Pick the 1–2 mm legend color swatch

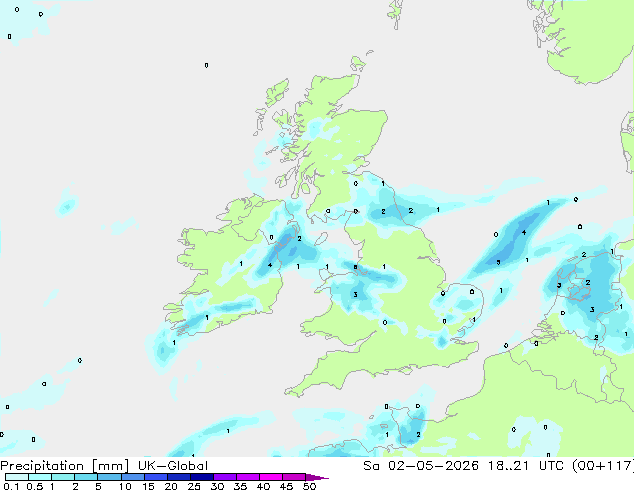(63, 477)
